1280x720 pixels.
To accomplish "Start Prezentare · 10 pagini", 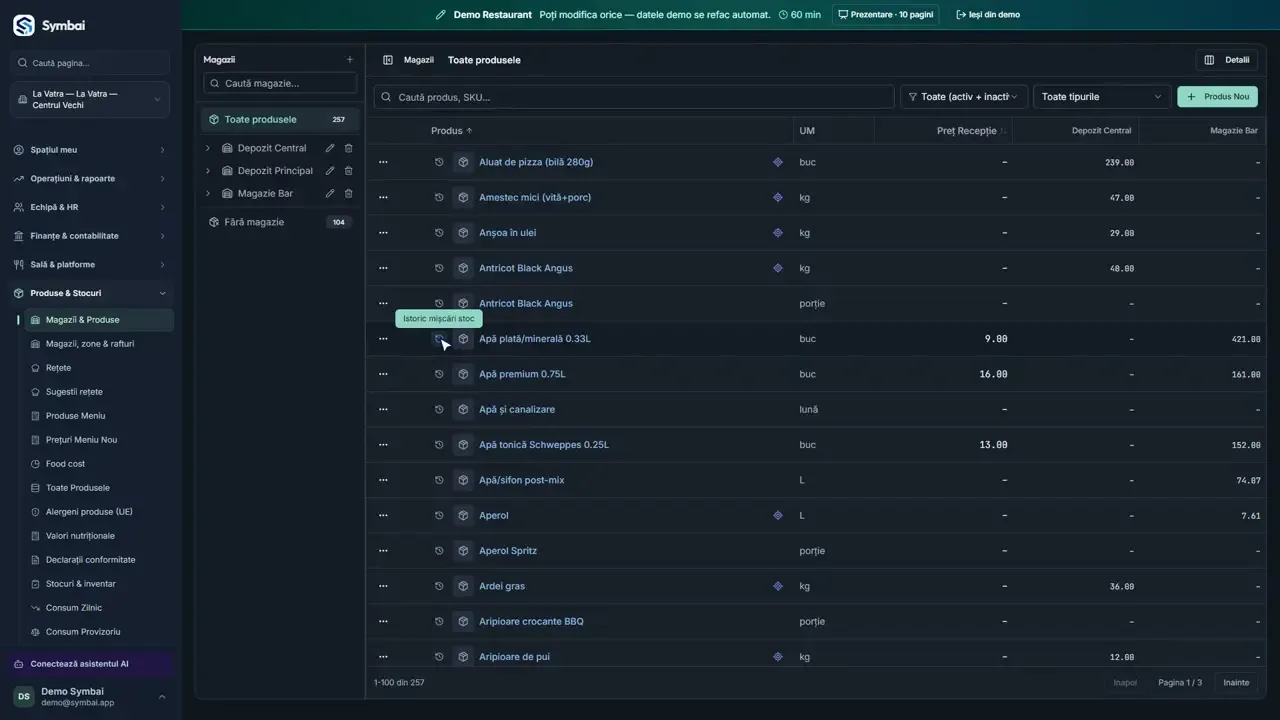I will pyautogui.click(x=885, y=15).
